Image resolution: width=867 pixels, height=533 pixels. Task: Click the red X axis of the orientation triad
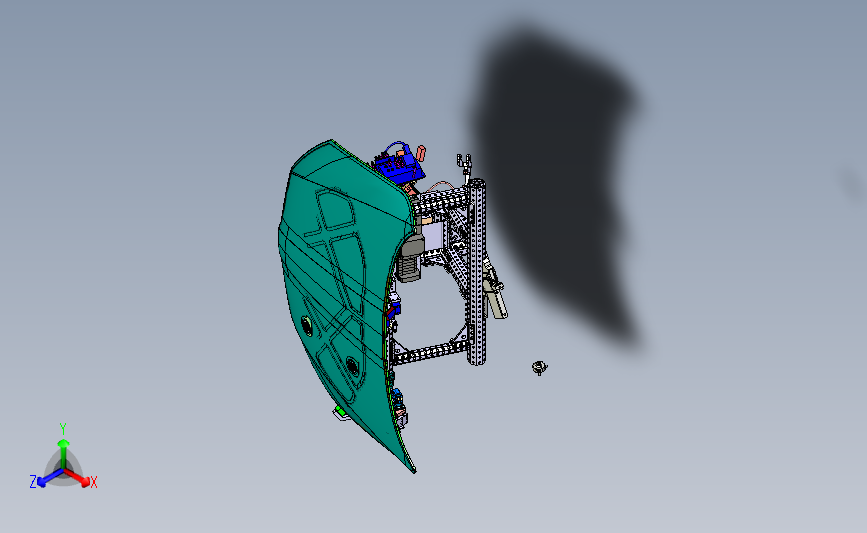click(x=80, y=479)
